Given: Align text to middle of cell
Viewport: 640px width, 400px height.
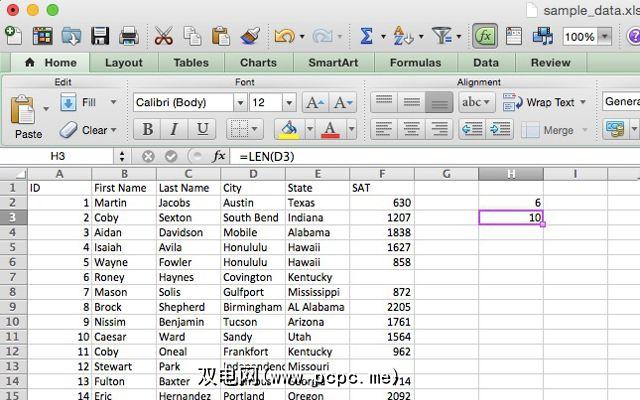Looking at the screenshot, I should click(x=411, y=102).
